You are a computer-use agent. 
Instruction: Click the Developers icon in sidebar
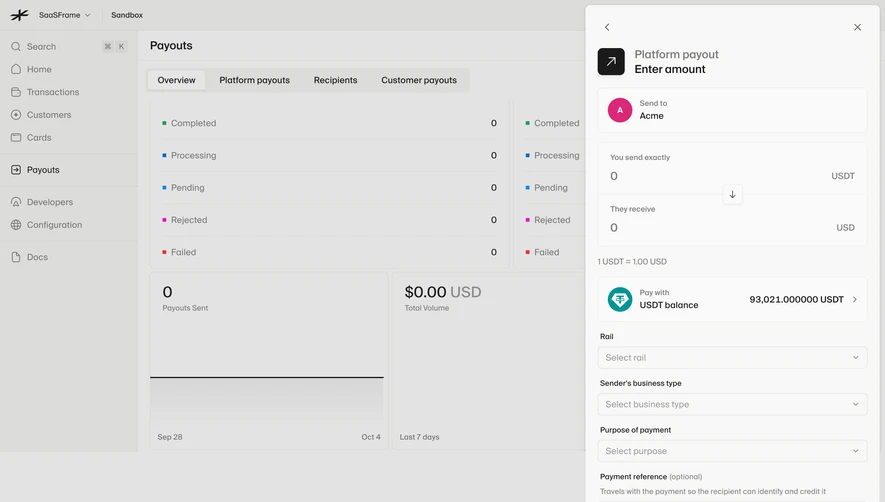pos(16,202)
